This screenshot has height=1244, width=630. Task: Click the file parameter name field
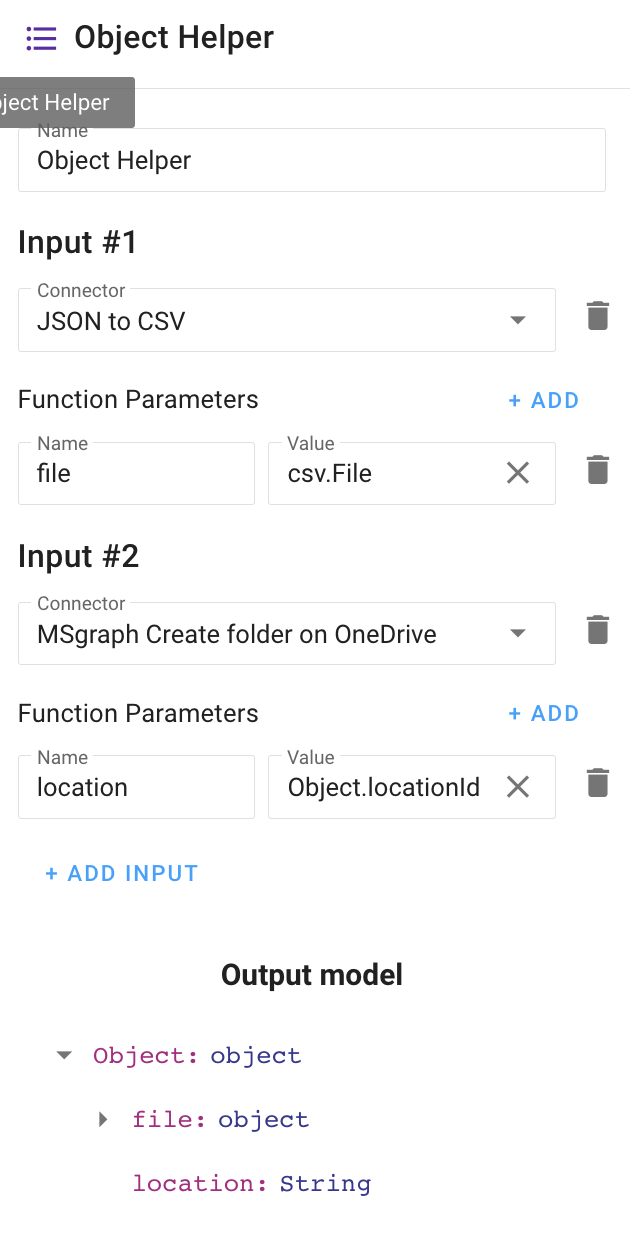(x=136, y=474)
